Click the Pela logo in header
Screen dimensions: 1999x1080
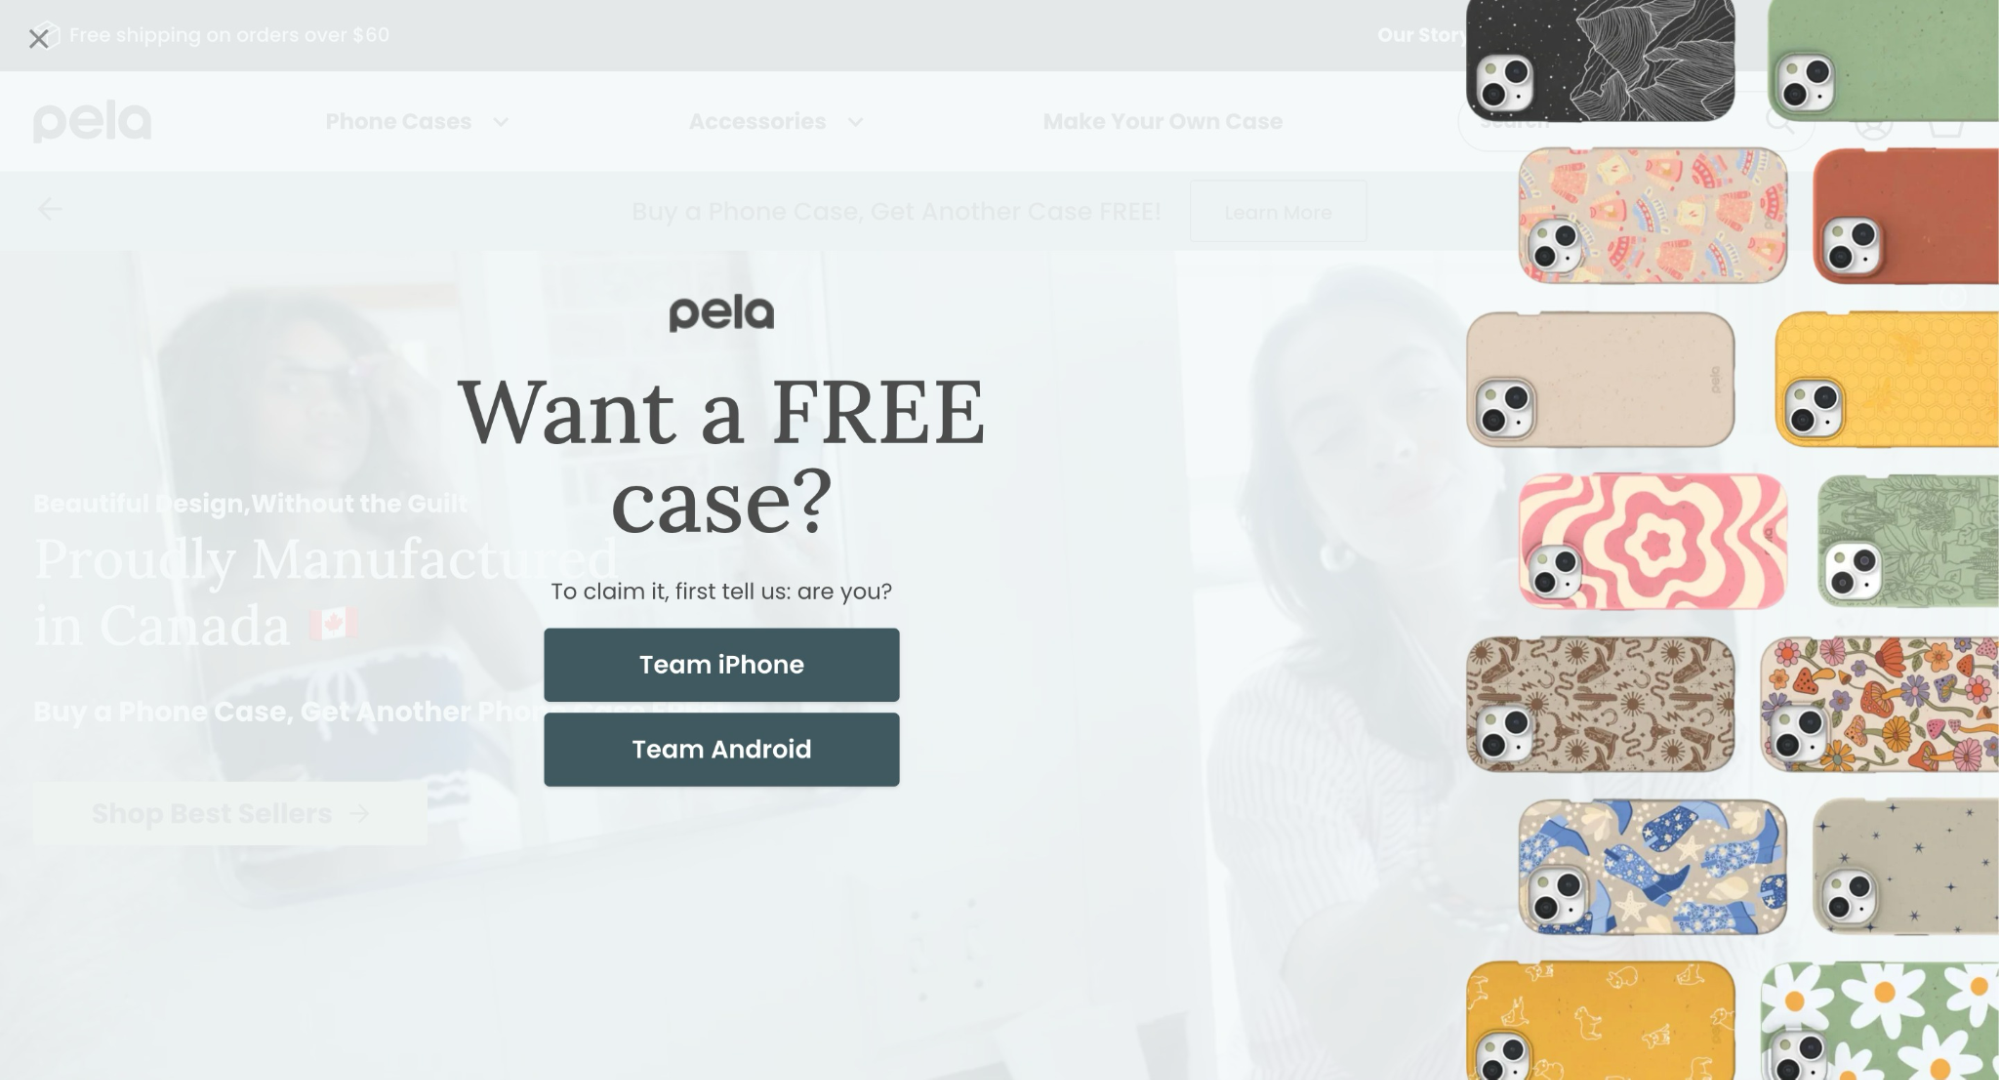(92, 122)
